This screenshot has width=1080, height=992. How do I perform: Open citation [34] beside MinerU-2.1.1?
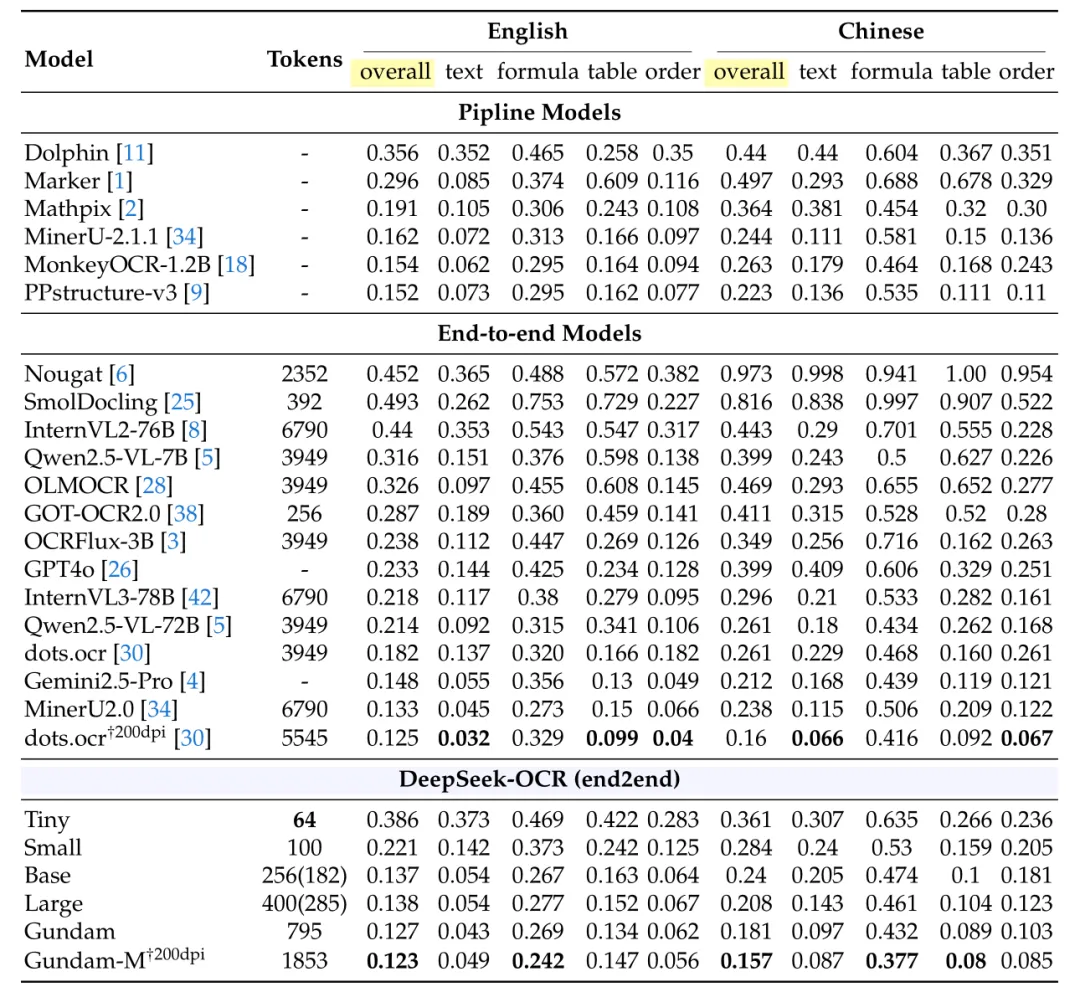point(185,237)
